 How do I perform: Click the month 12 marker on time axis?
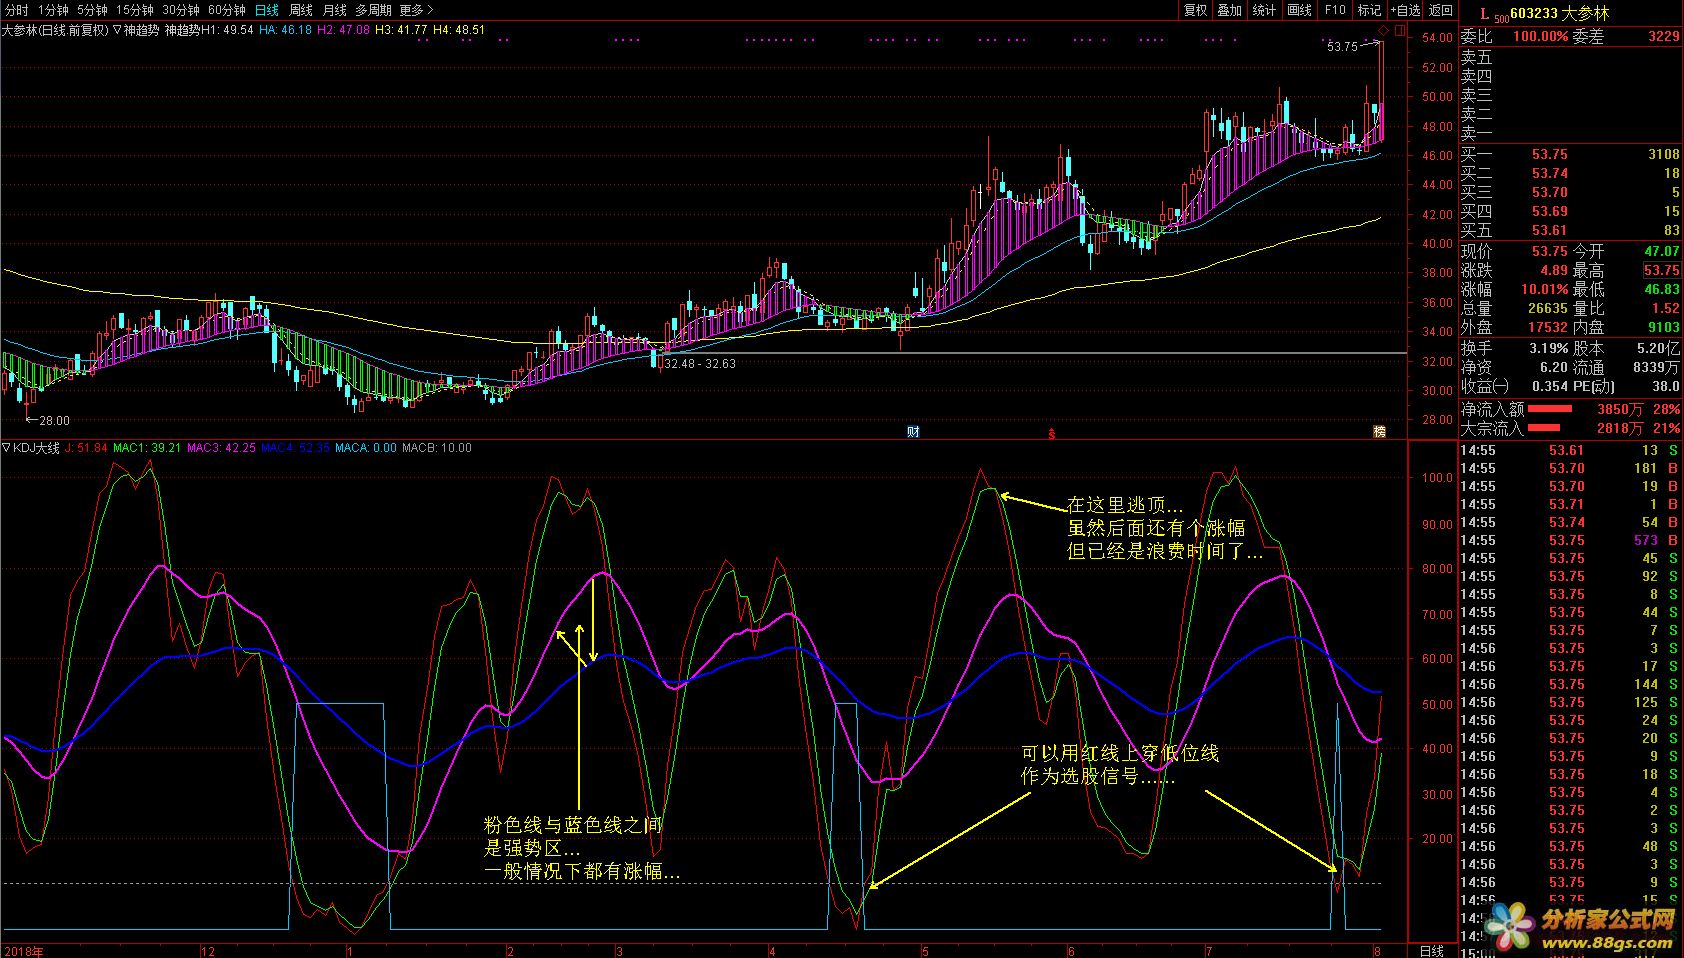tap(208, 951)
